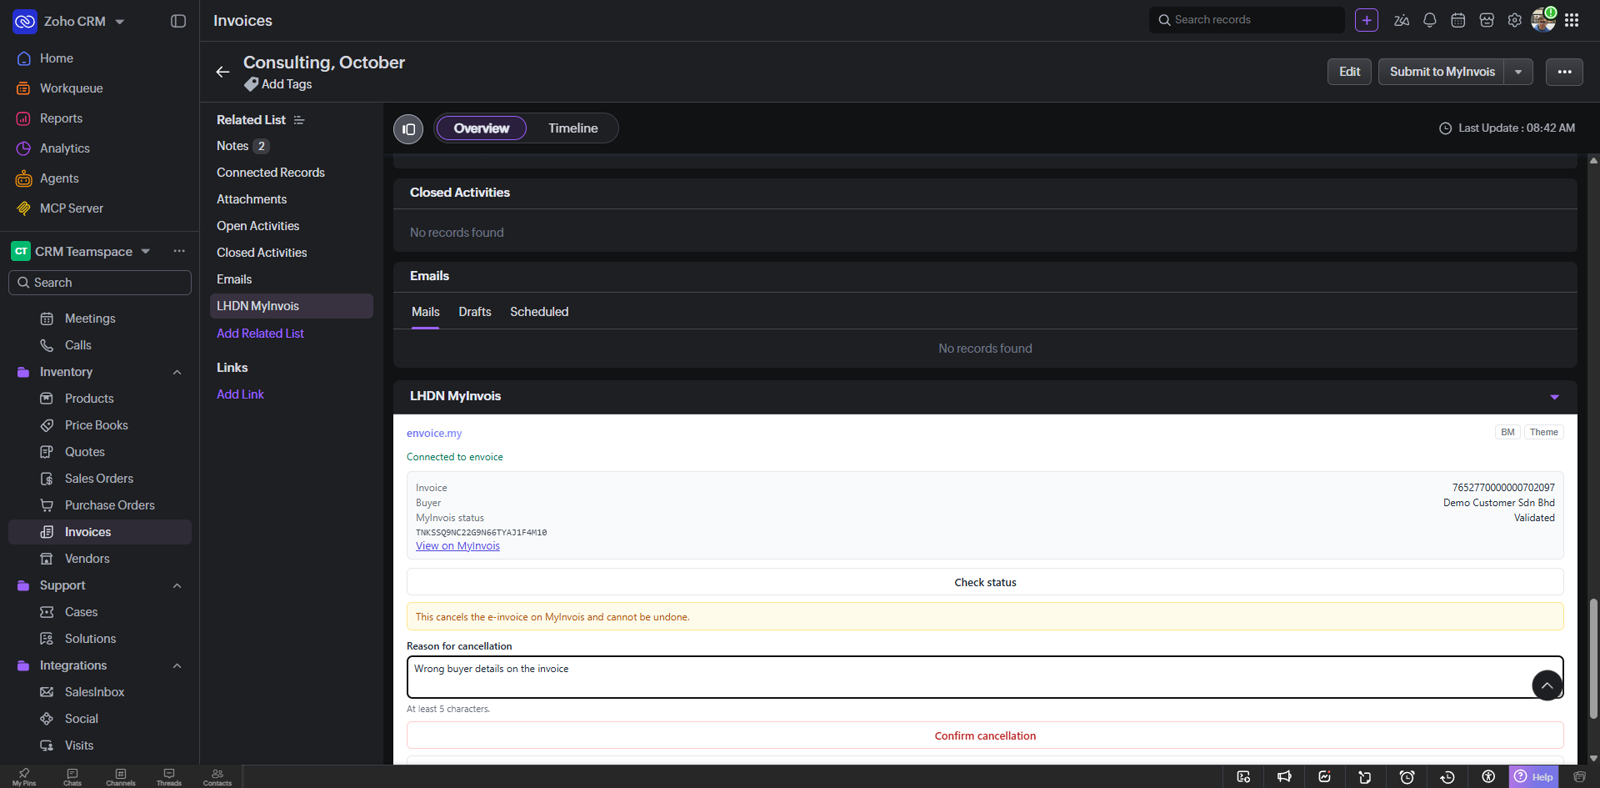Open the announcements megaphone icon in bottom bar
Screen dimensions: 1600x788
[1284, 777]
